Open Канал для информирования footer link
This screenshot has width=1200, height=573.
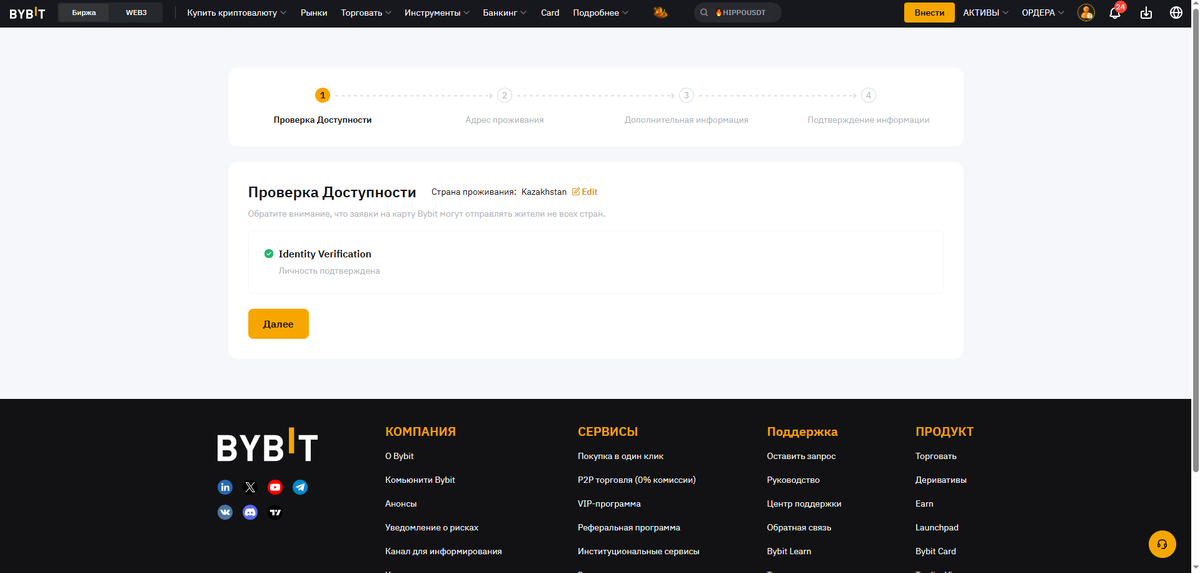coord(443,551)
